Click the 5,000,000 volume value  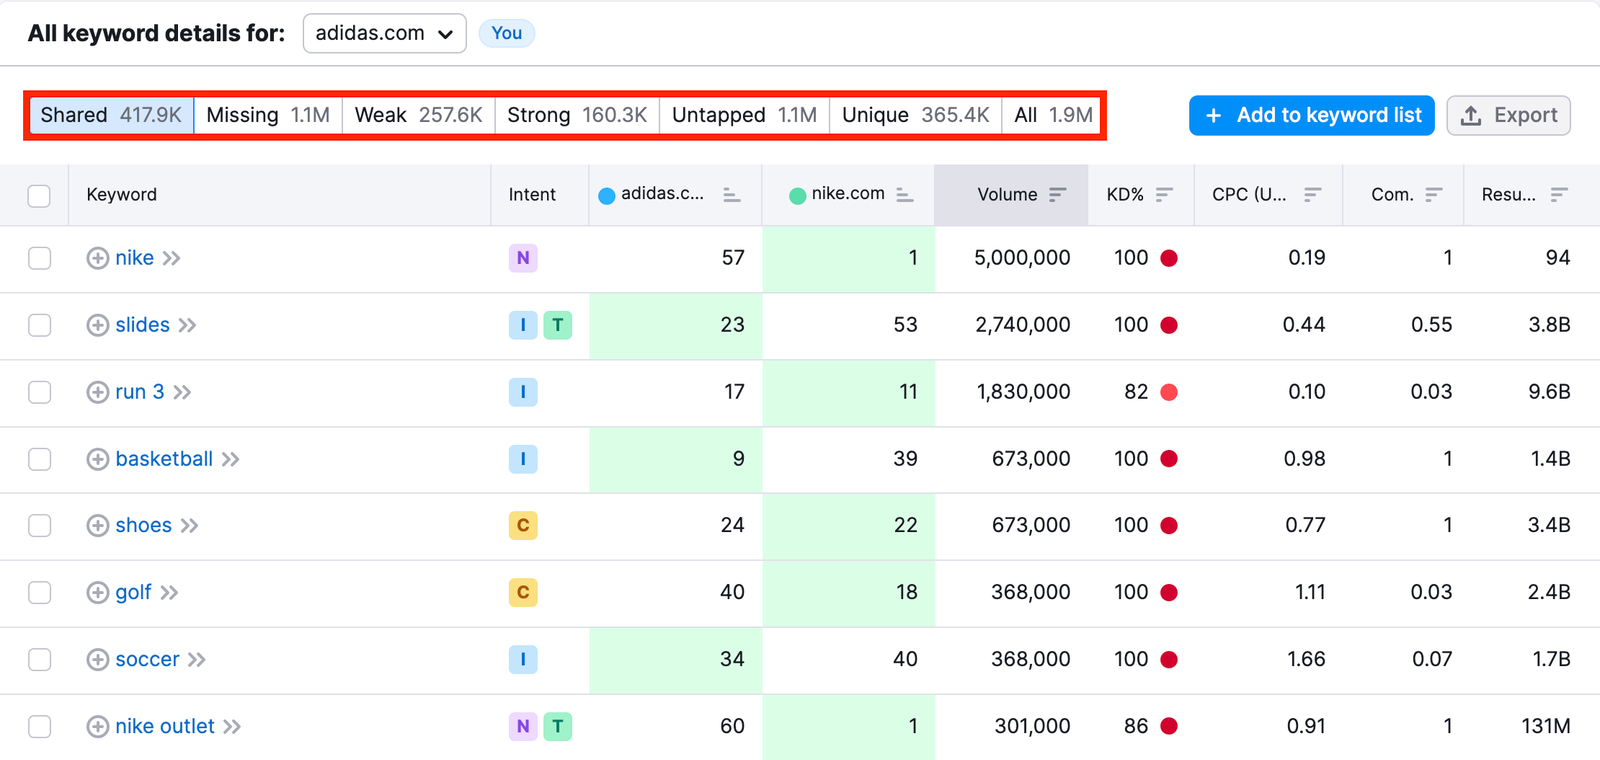[x=1022, y=258]
